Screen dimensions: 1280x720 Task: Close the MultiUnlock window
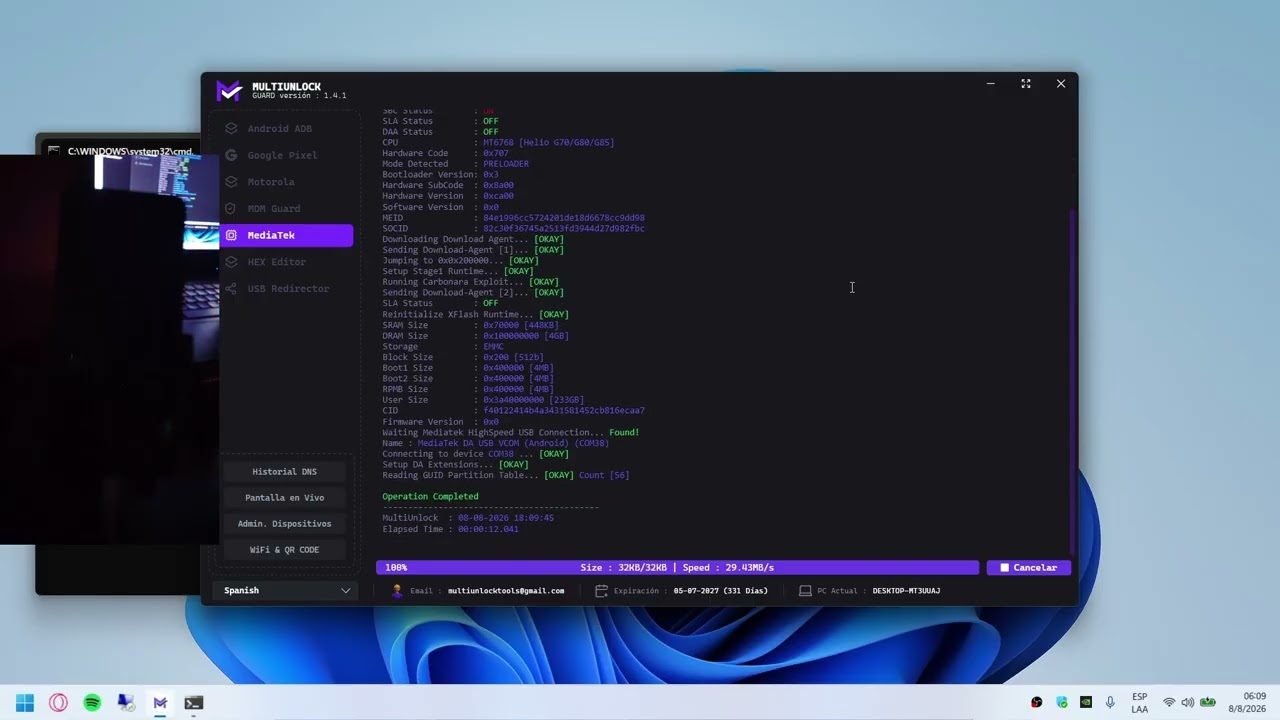[1061, 84]
